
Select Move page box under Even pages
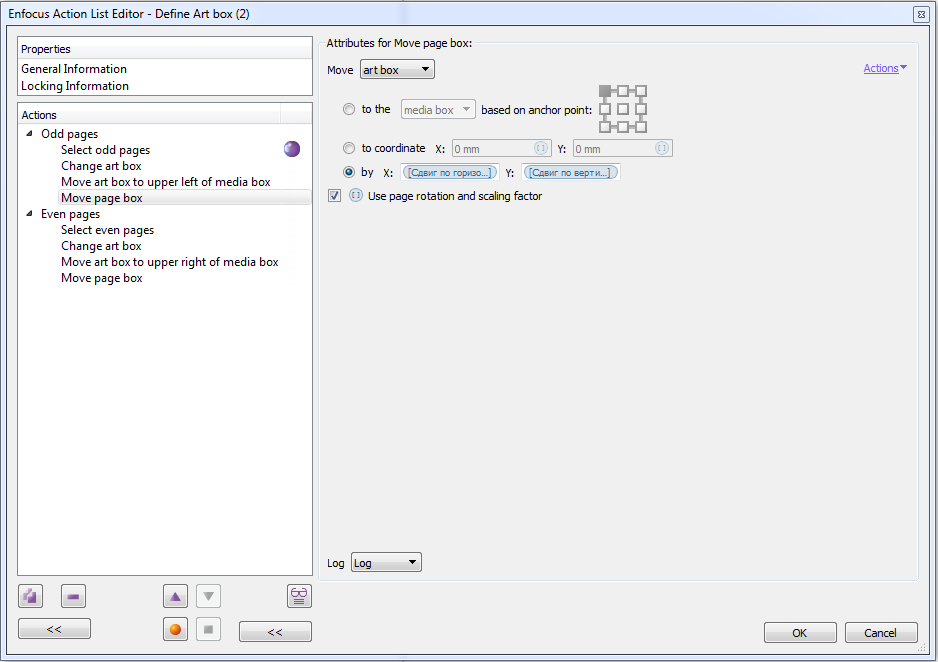click(102, 278)
